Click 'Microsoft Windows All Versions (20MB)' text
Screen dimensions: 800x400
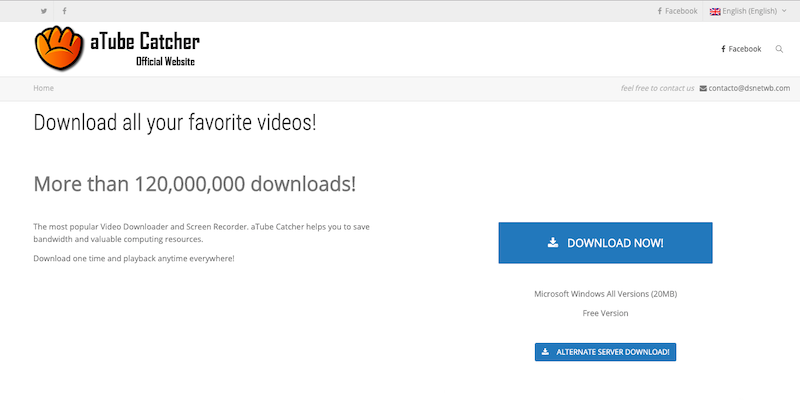605,294
